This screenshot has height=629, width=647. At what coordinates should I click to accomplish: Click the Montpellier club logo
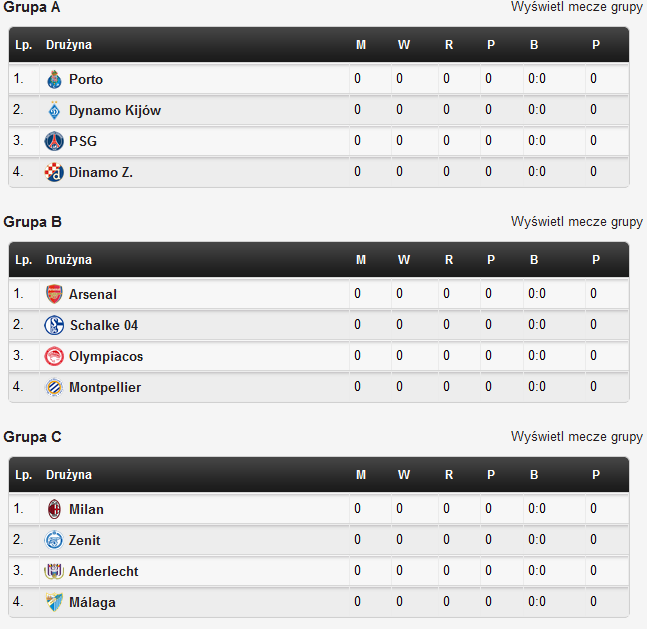tap(54, 387)
